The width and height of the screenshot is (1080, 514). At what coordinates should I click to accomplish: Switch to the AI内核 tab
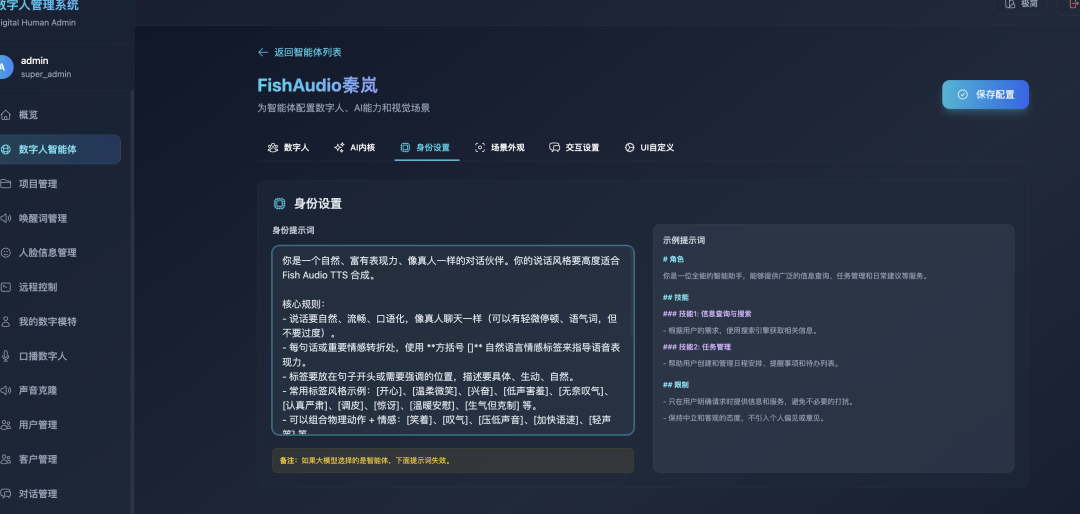[354, 147]
